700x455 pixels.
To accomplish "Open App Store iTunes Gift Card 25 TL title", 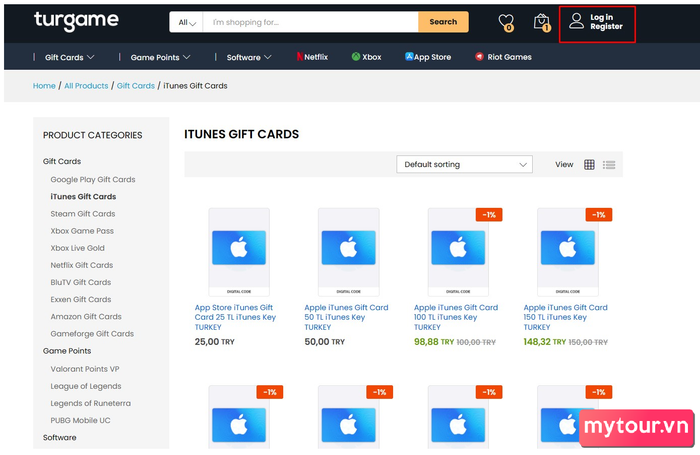I will coord(235,317).
